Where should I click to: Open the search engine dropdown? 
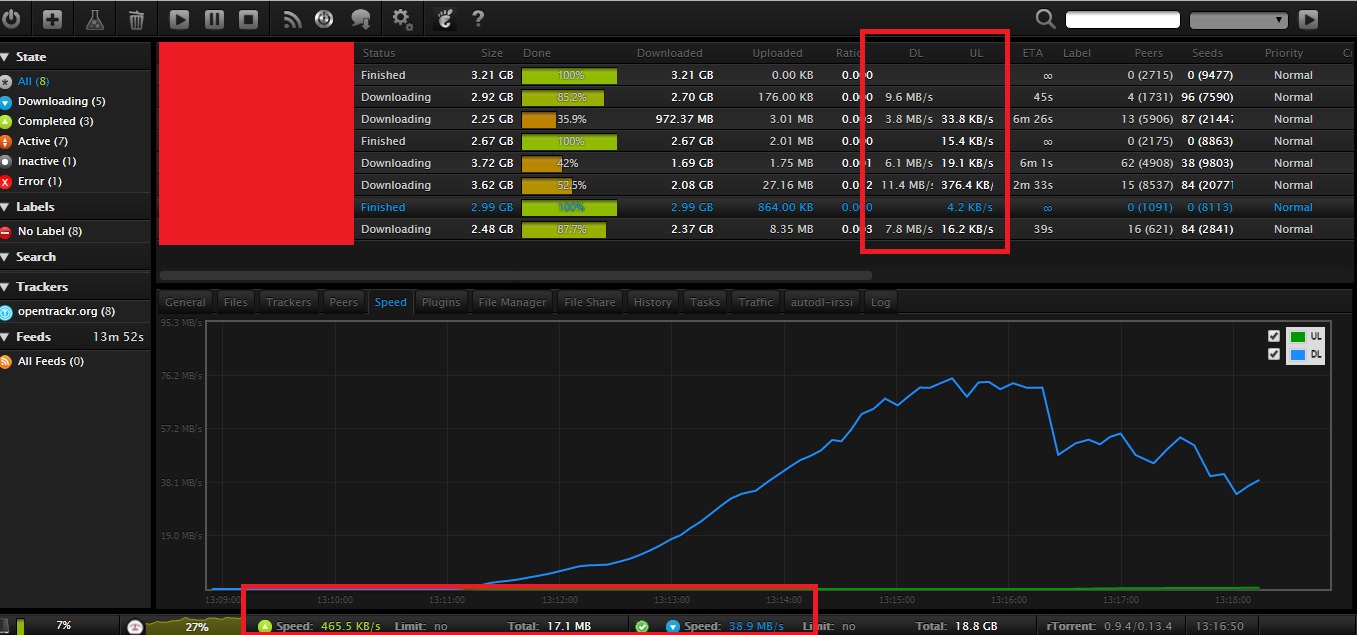point(1238,20)
